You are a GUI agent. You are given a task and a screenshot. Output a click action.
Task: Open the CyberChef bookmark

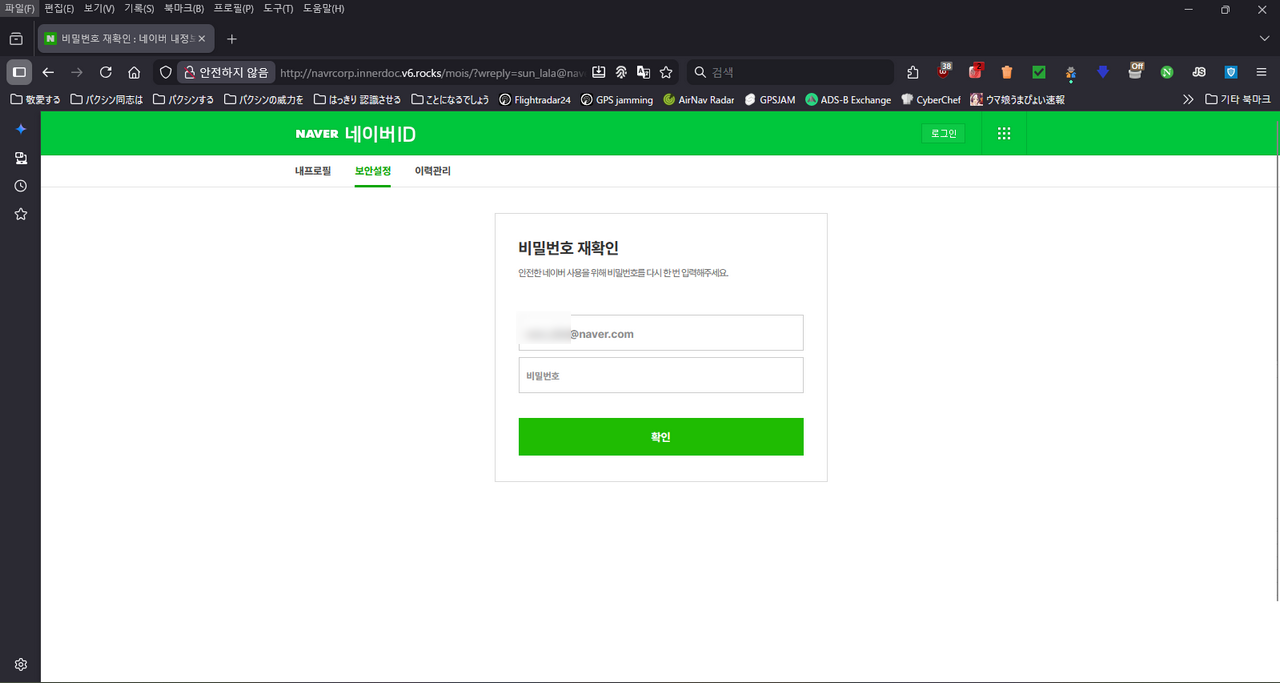point(931,100)
